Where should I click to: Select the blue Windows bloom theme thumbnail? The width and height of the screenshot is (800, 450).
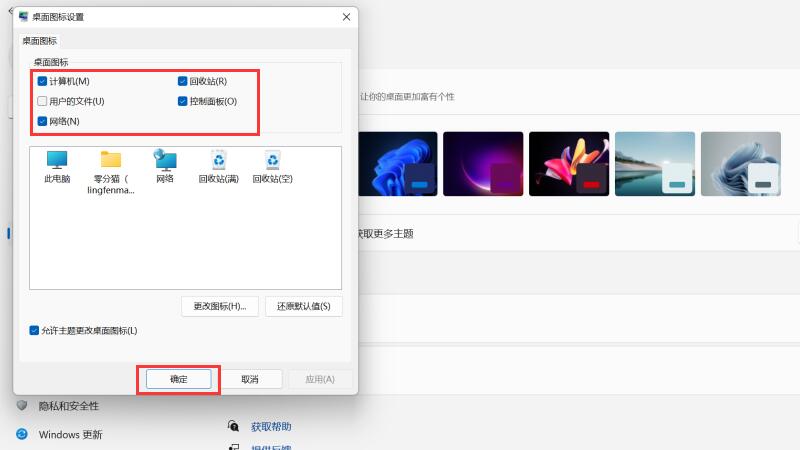pos(397,164)
